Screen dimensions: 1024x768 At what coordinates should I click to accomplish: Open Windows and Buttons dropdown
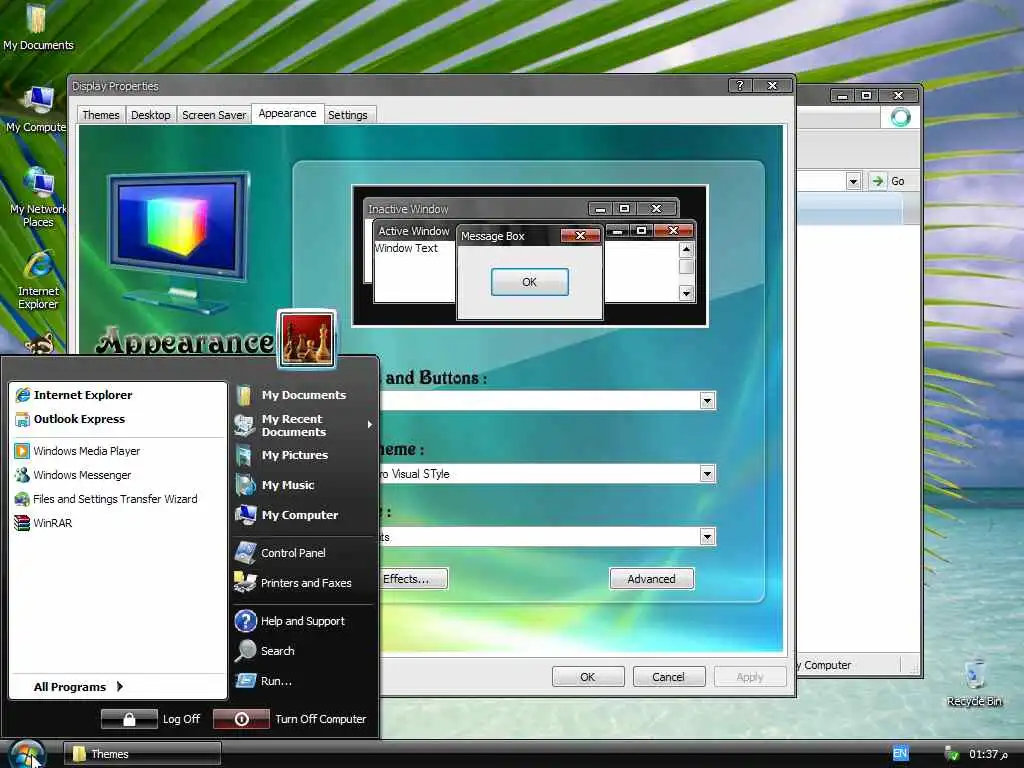pos(707,400)
